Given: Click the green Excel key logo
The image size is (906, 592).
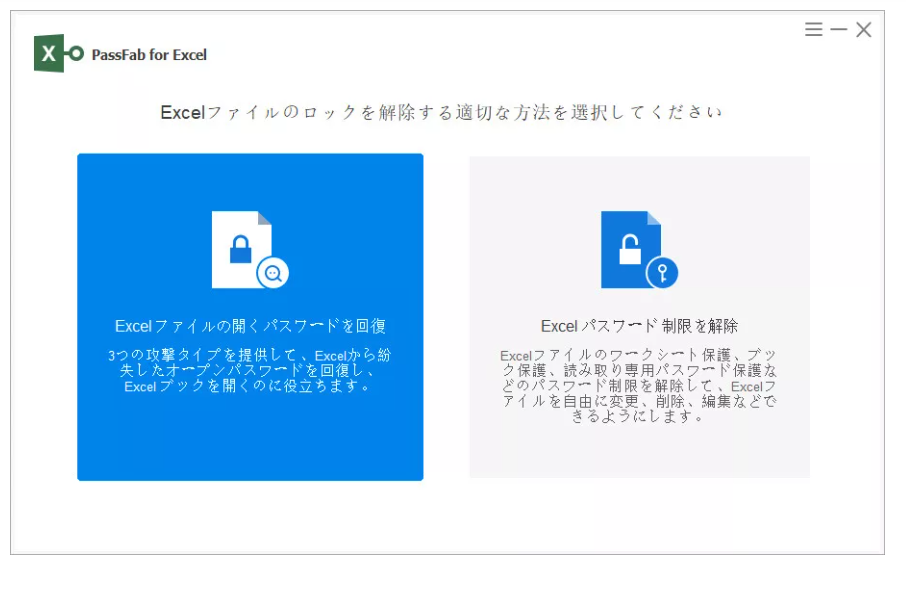Looking at the screenshot, I should click(58, 54).
